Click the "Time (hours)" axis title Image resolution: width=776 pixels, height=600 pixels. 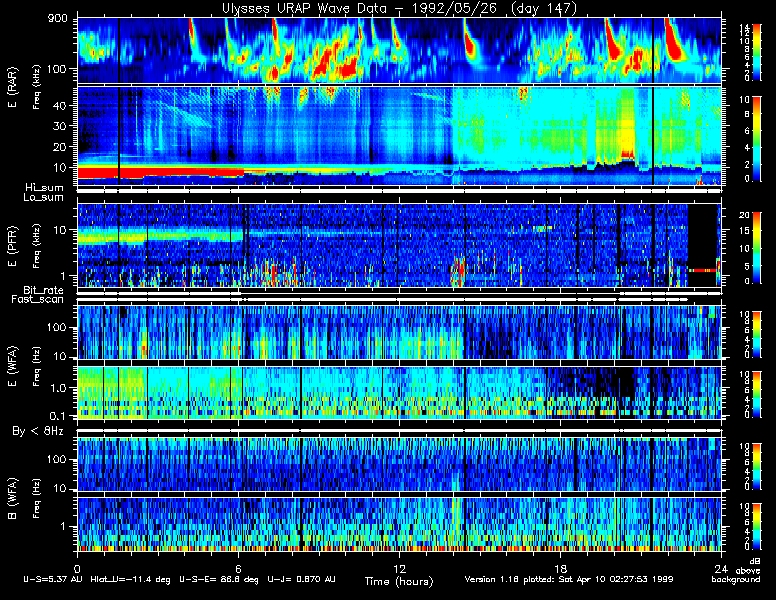coord(399,581)
